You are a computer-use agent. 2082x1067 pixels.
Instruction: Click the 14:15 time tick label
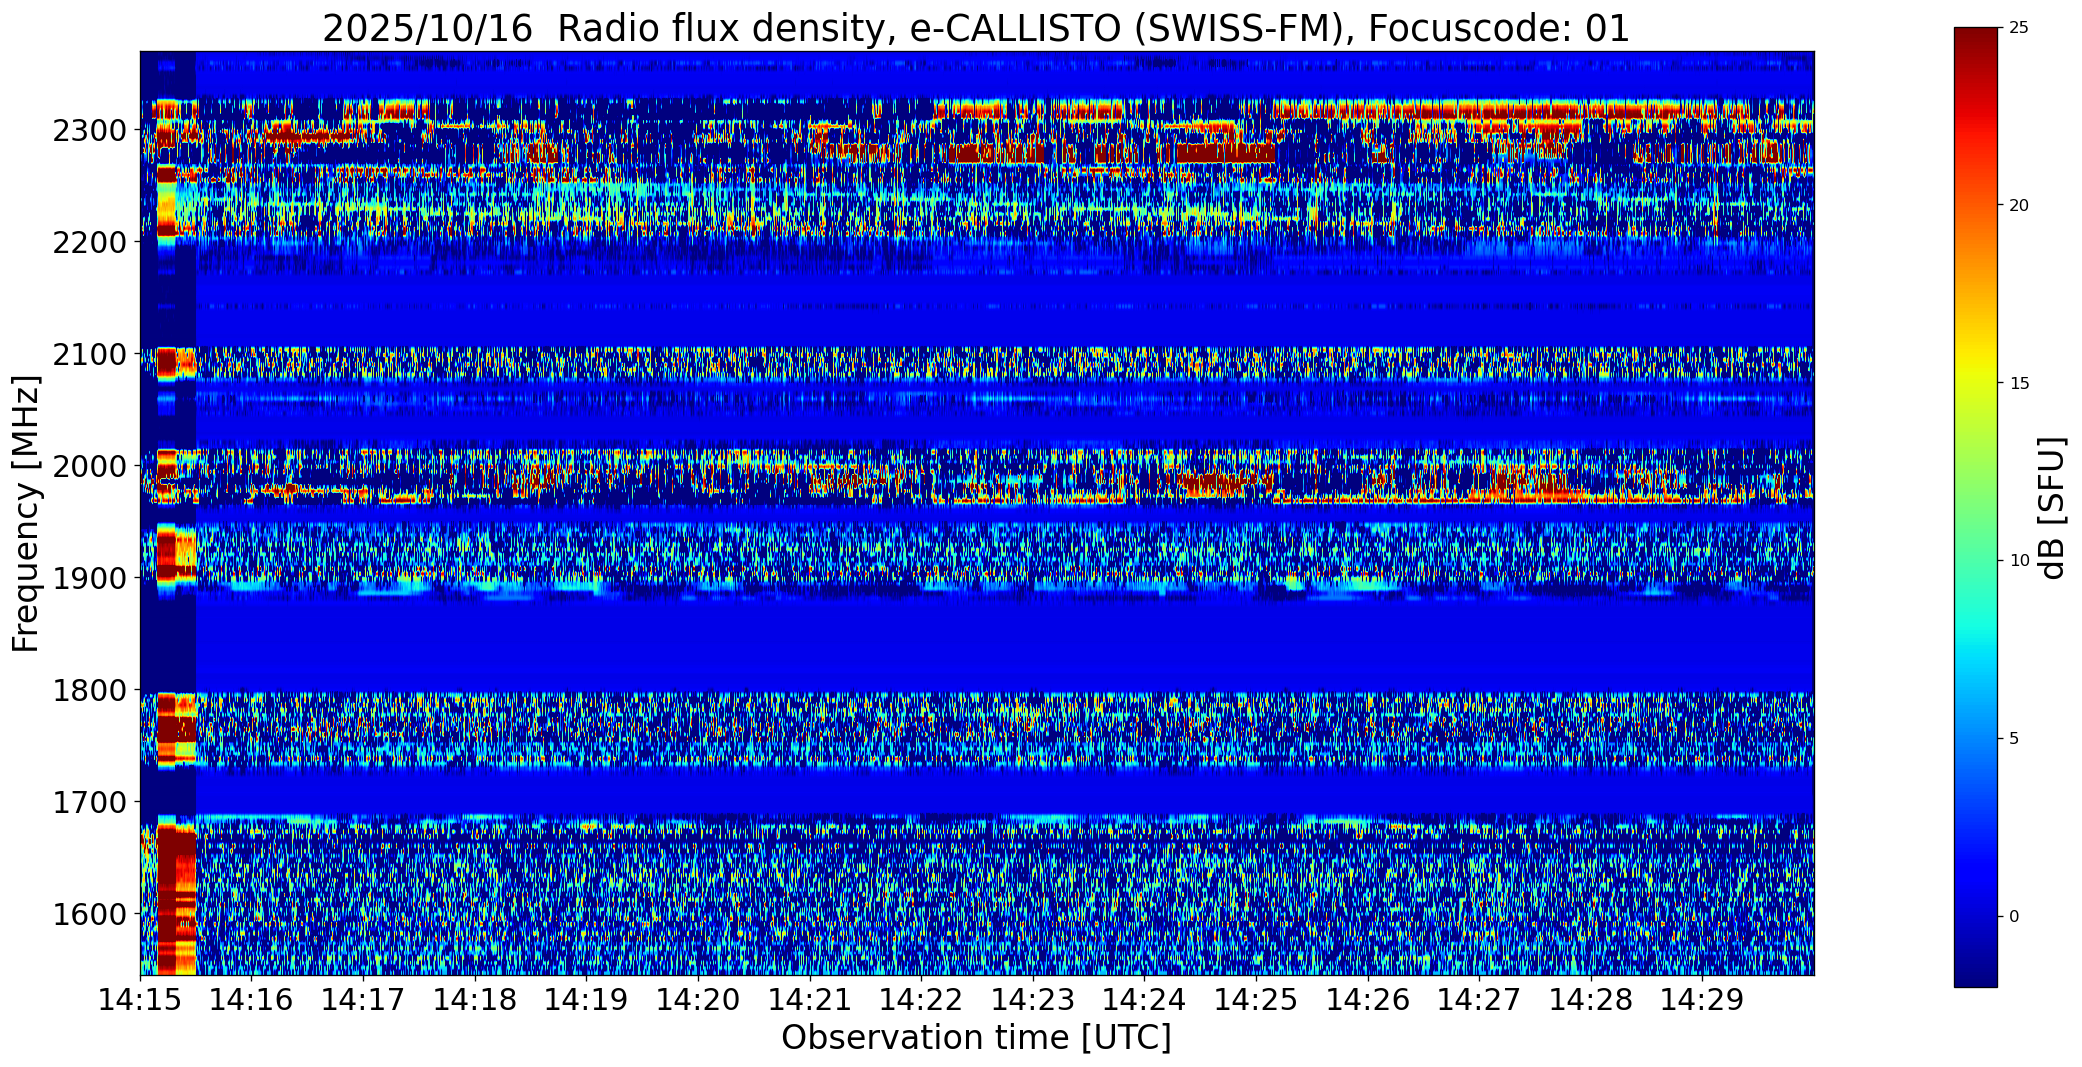140,999
